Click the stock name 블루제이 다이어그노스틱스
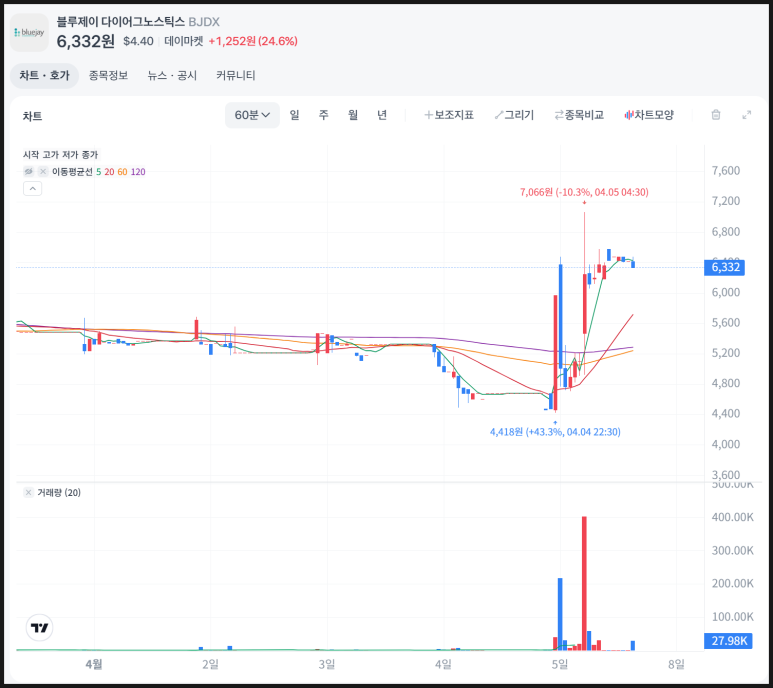The width and height of the screenshot is (773, 688). (120, 22)
